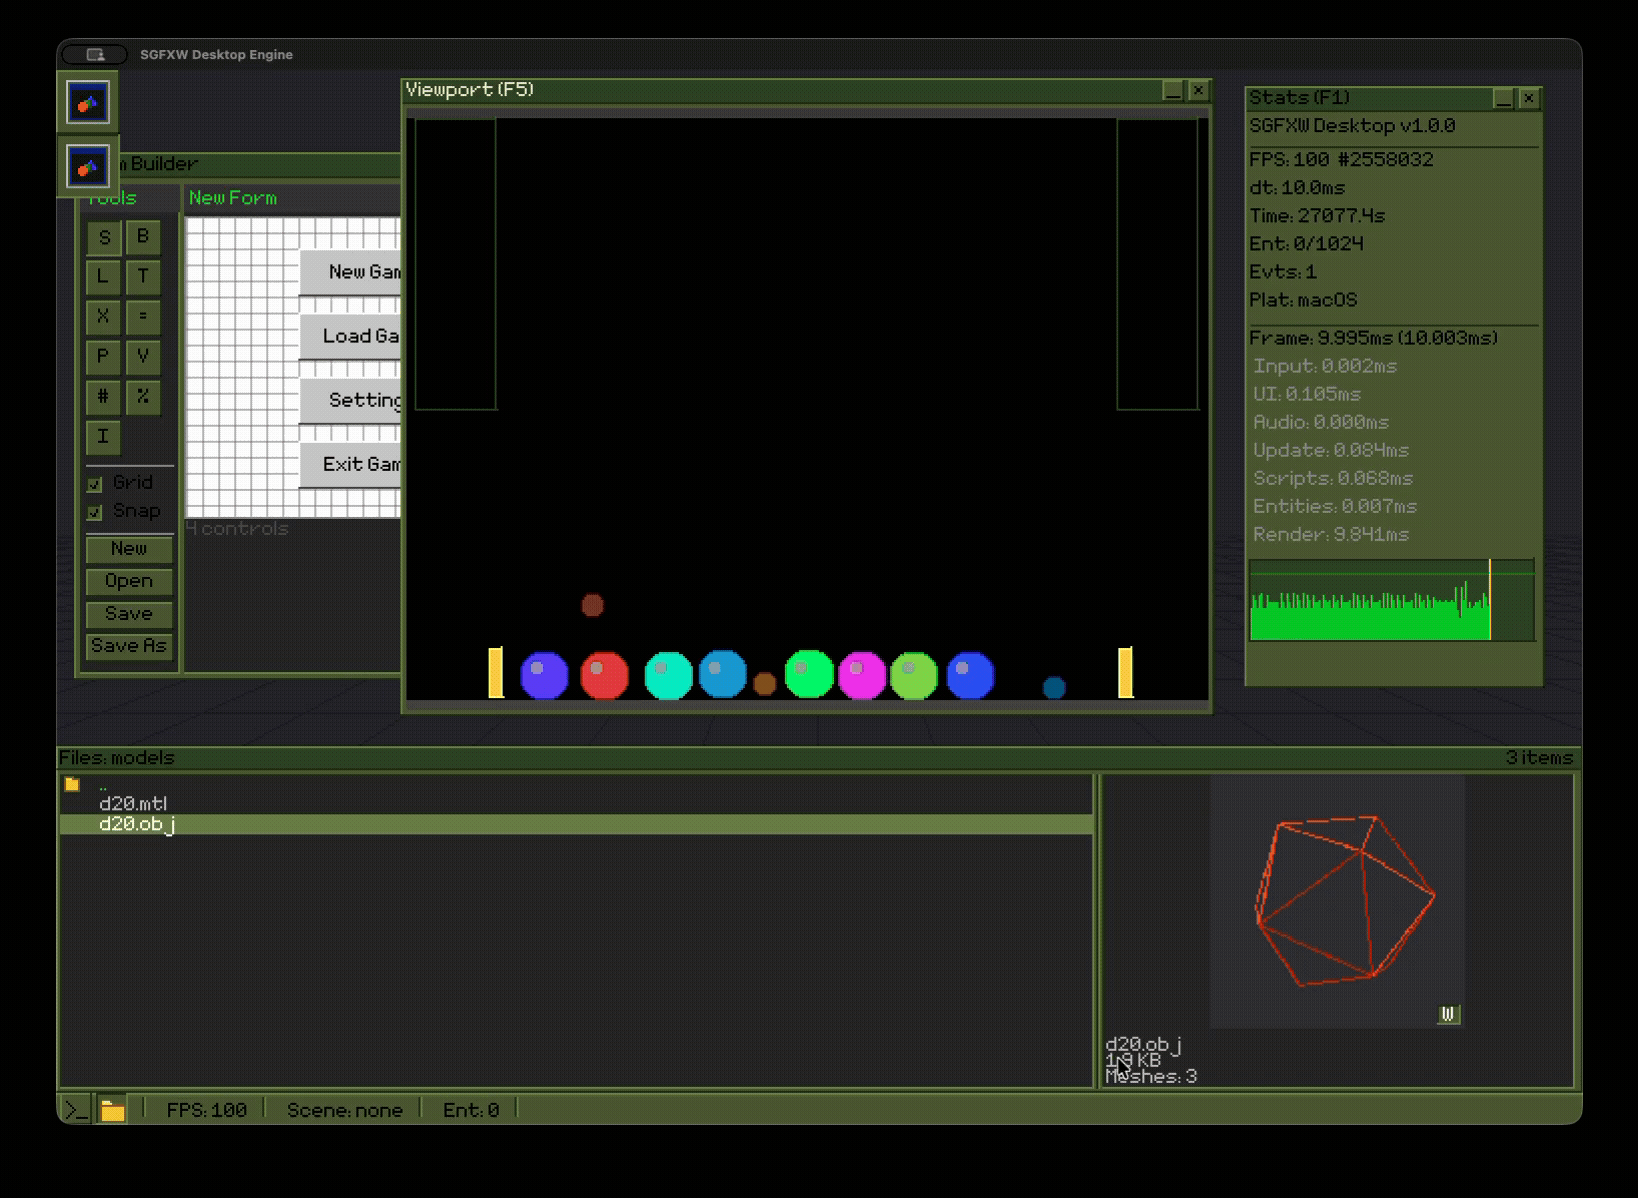Click 'Evts: 1' in the Stats panel
The width and height of the screenshot is (1638, 1198).
coord(1283,272)
